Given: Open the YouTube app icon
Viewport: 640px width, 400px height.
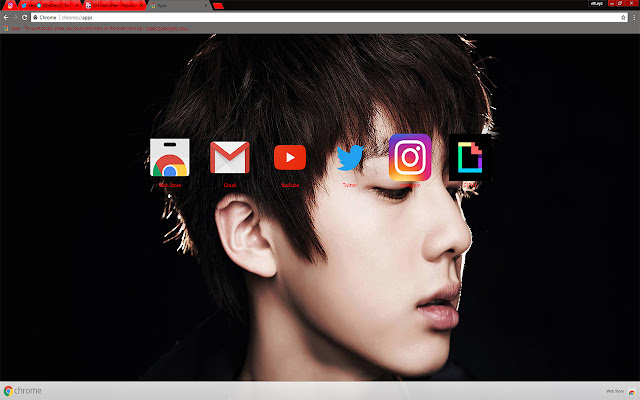Looking at the screenshot, I should tap(290, 158).
